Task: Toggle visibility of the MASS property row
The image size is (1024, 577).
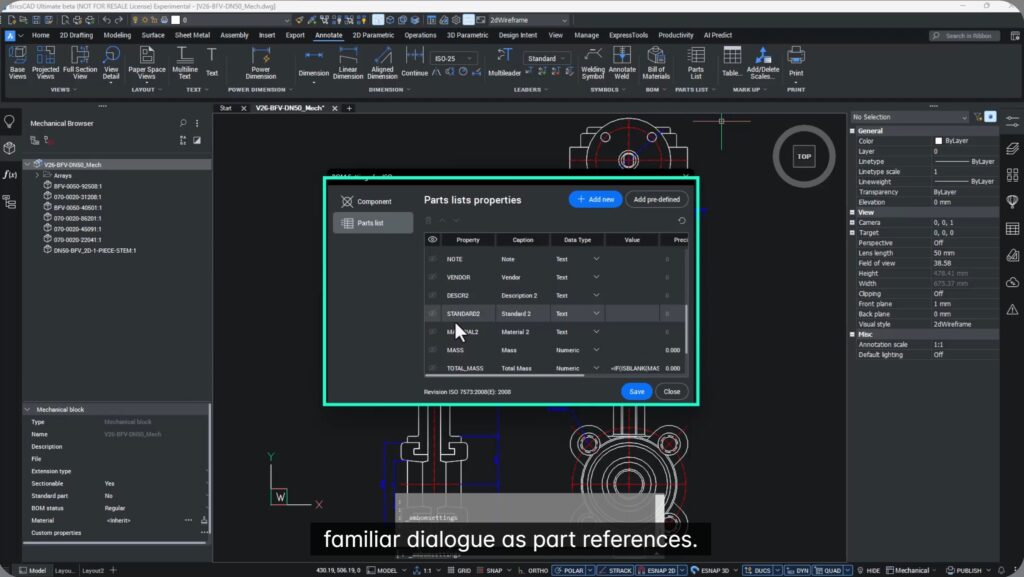Action: [432, 350]
